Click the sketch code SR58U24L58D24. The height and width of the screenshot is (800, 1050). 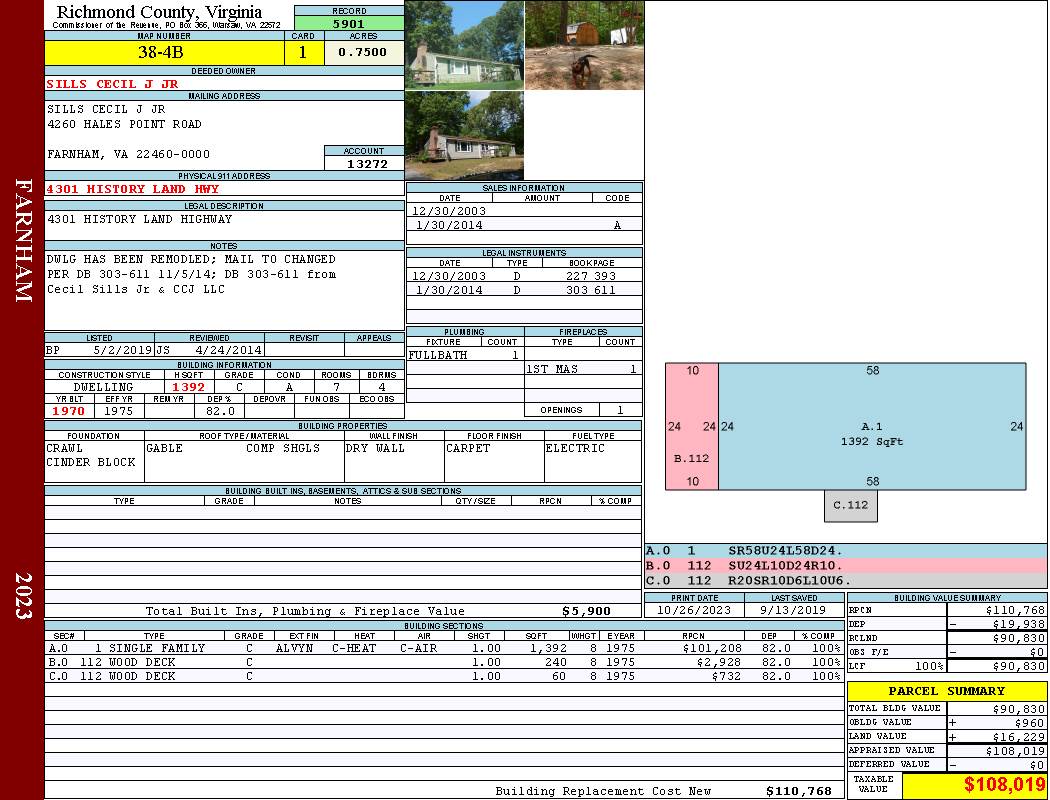(785, 550)
